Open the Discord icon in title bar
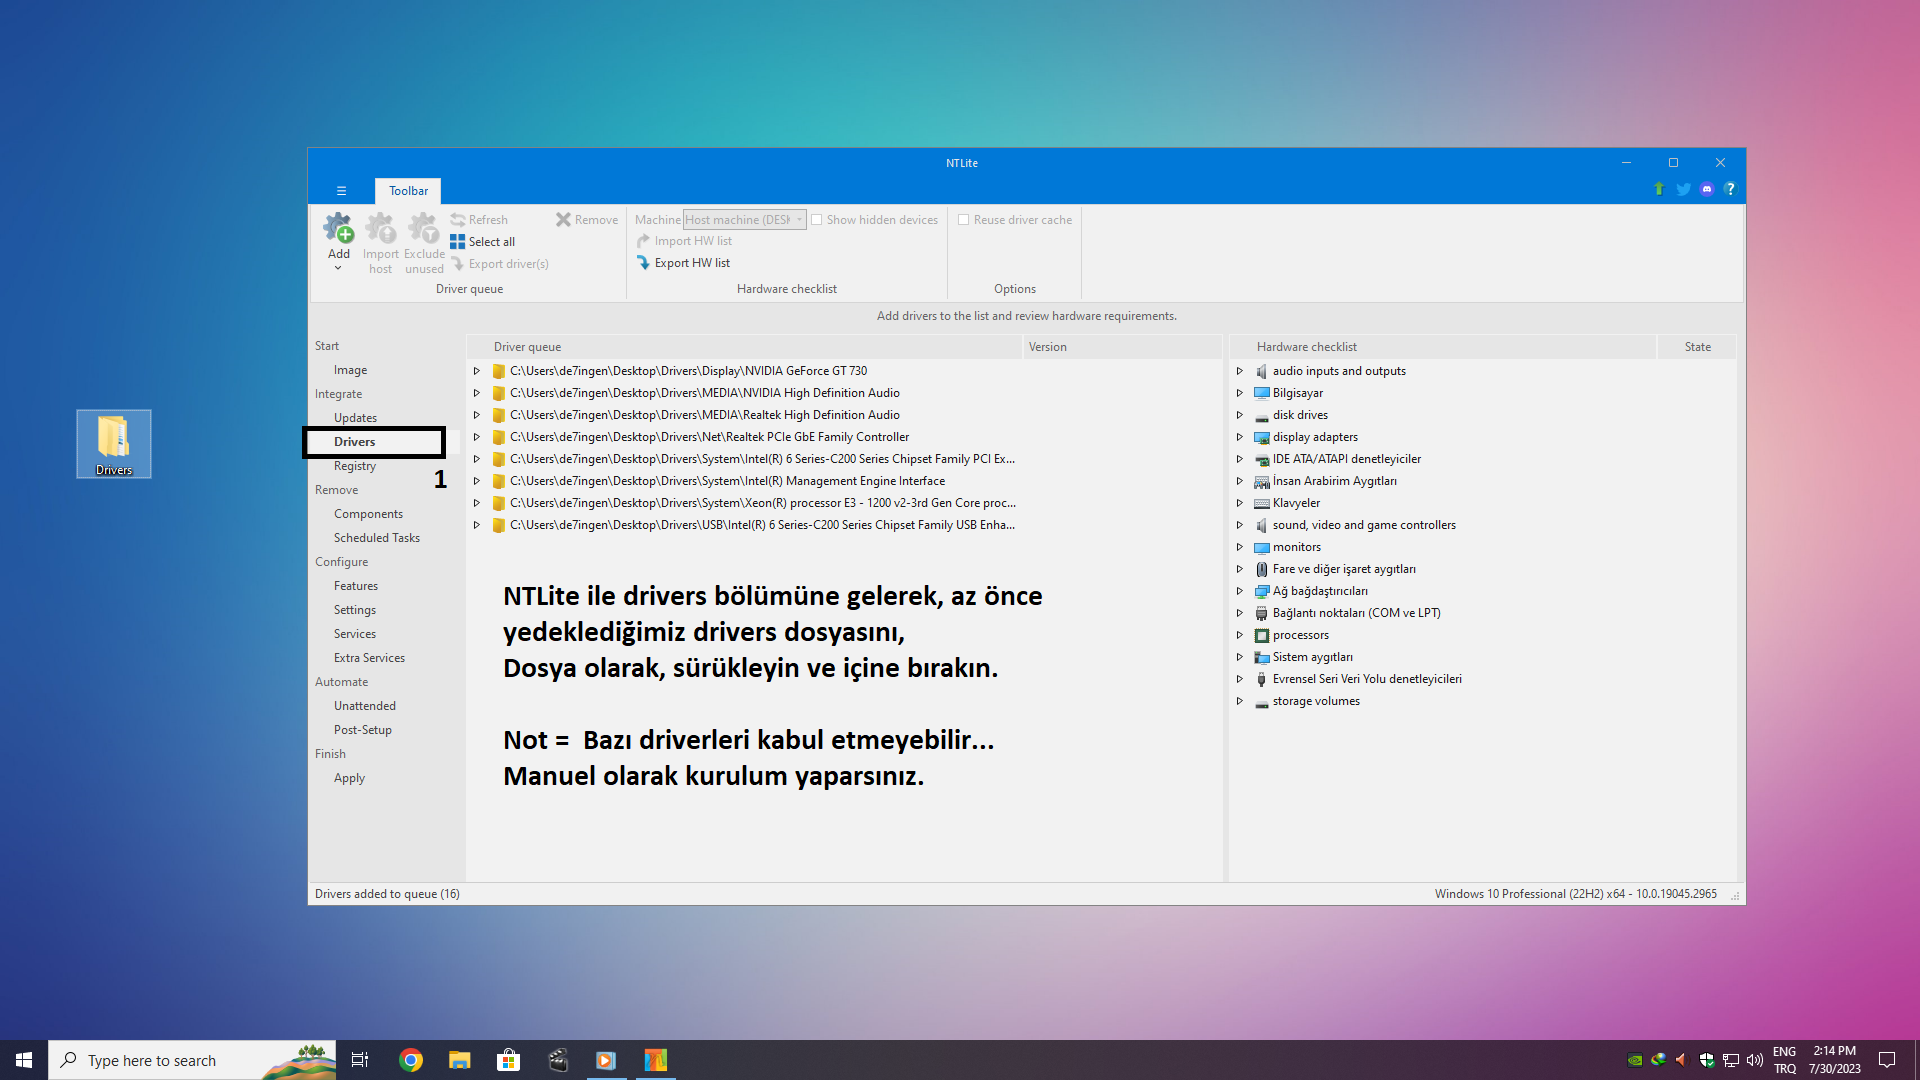This screenshot has width=1920, height=1080. click(x=1707, y=189)
